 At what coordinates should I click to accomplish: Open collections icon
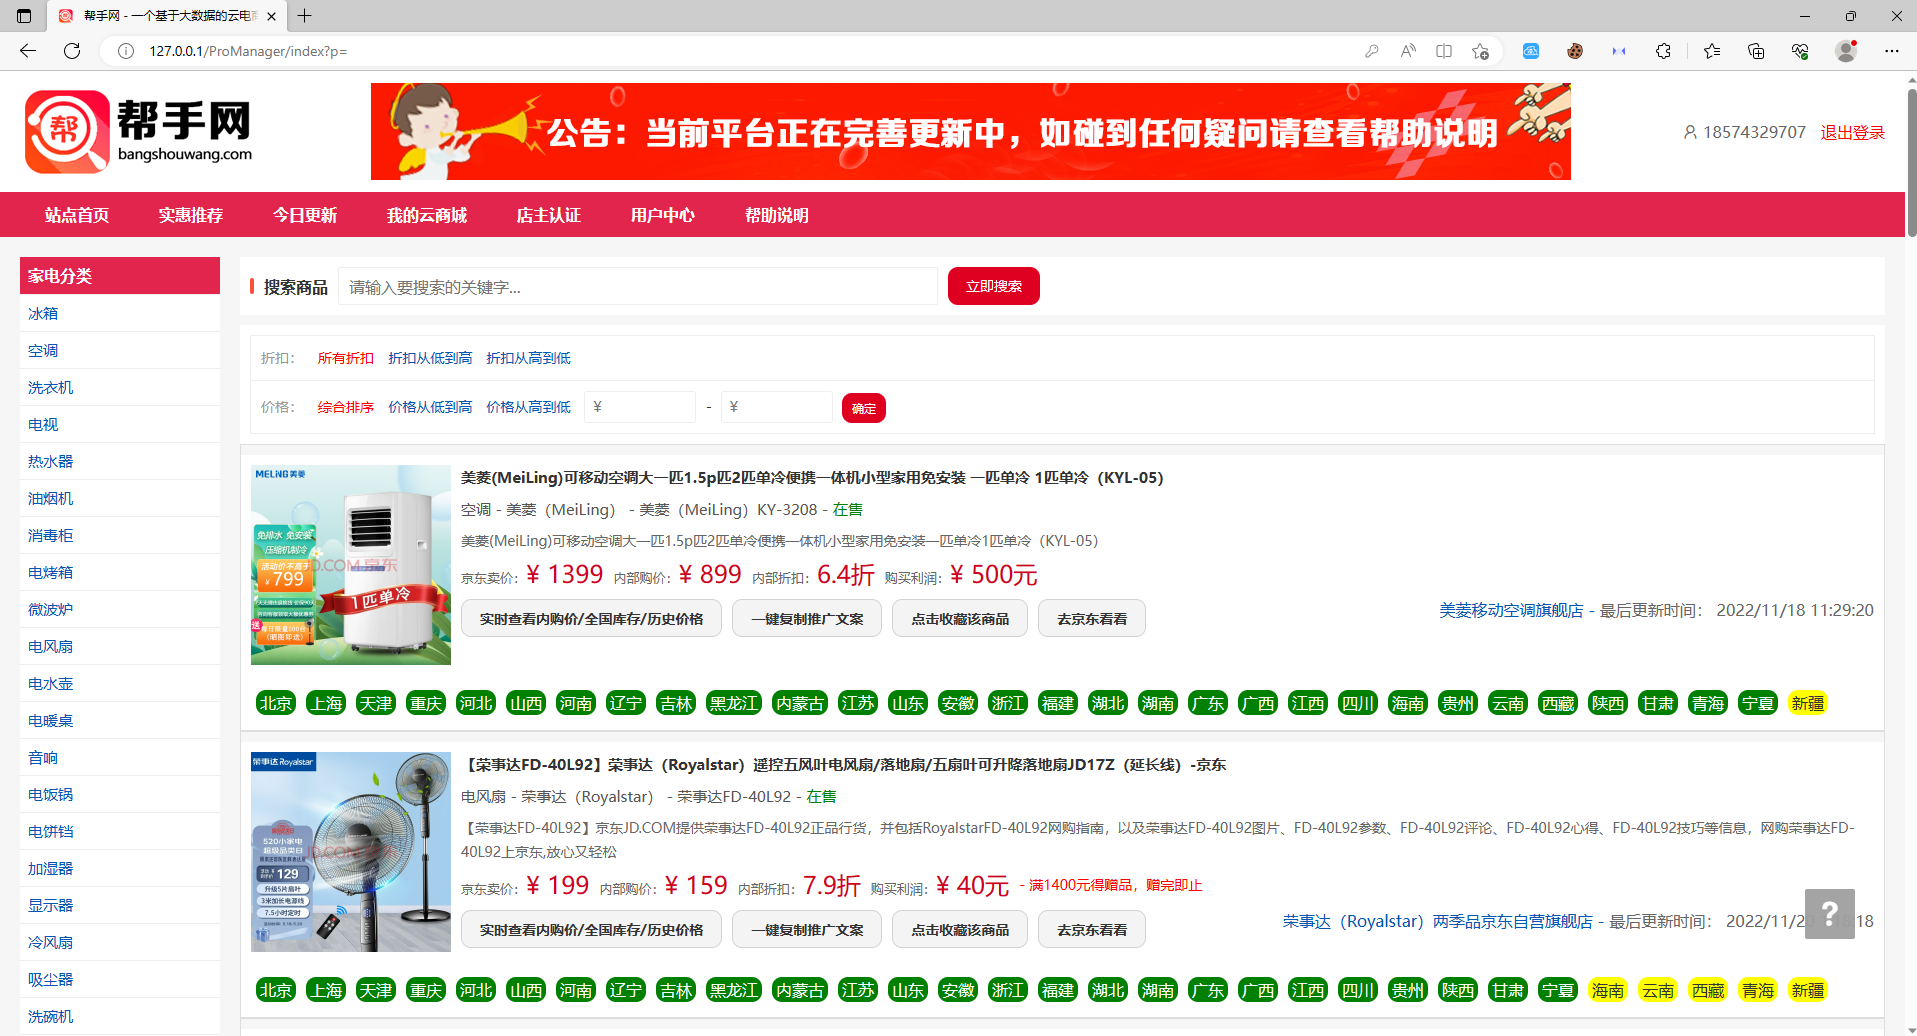tap(1756, 51)
